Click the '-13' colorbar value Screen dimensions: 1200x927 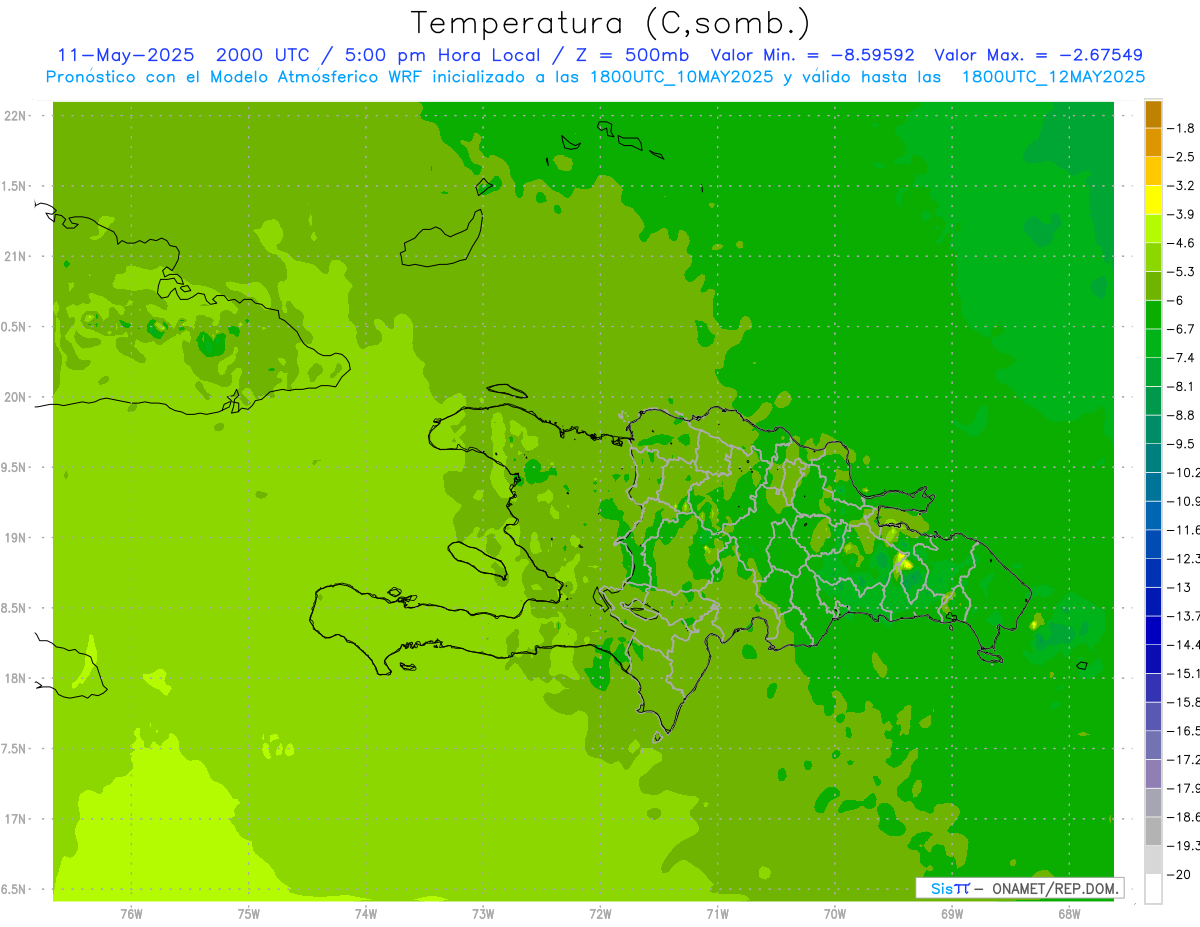tap(1180, 587)
